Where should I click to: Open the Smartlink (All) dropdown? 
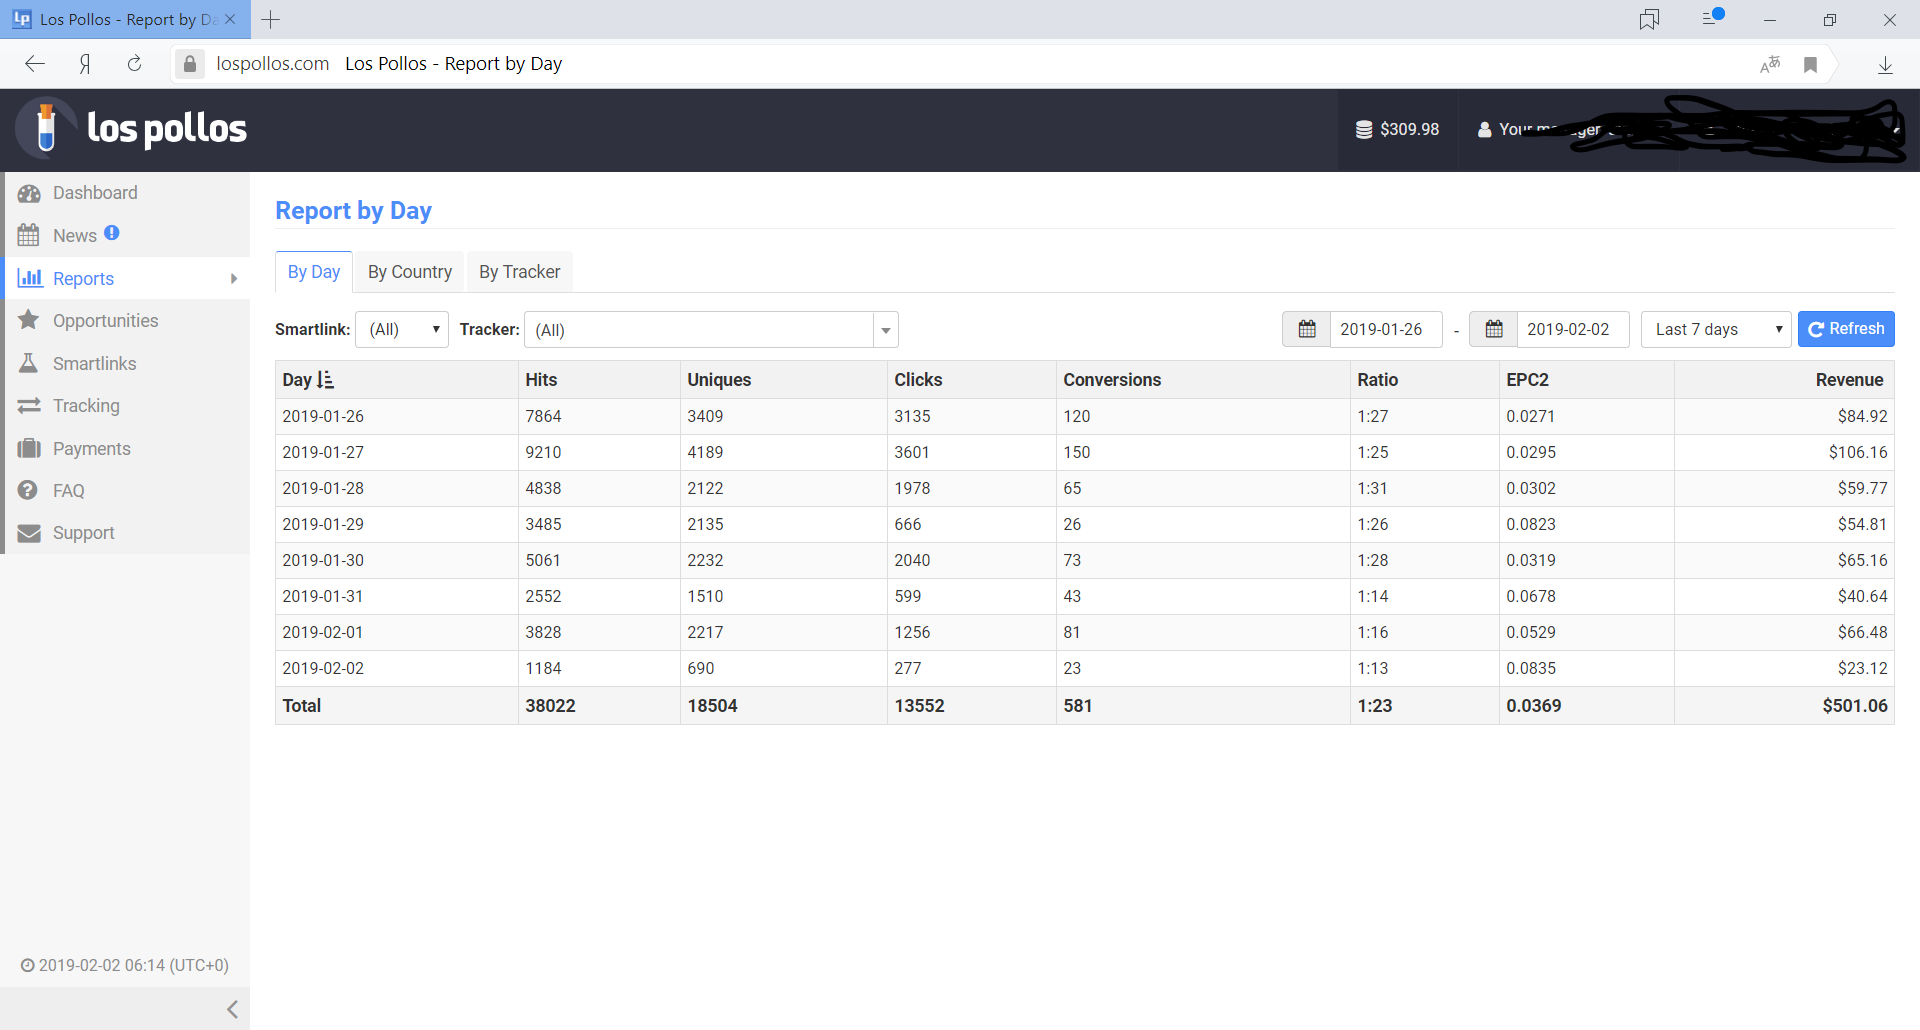(402, 329)
